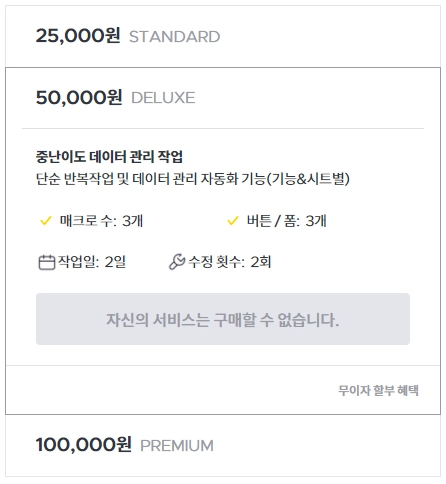Select the PREMIUM label tab

[177, 446]
